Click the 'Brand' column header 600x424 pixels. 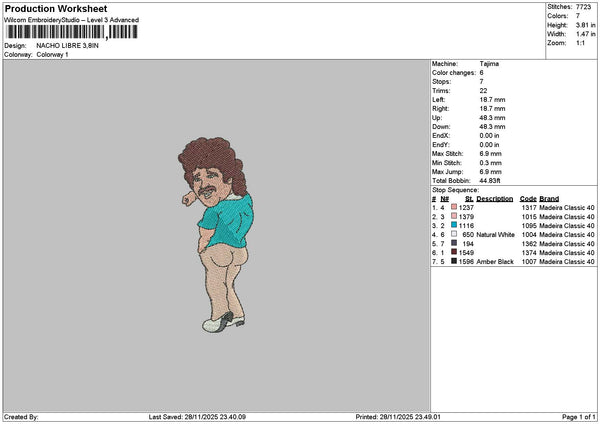click(x=549, y=199)
